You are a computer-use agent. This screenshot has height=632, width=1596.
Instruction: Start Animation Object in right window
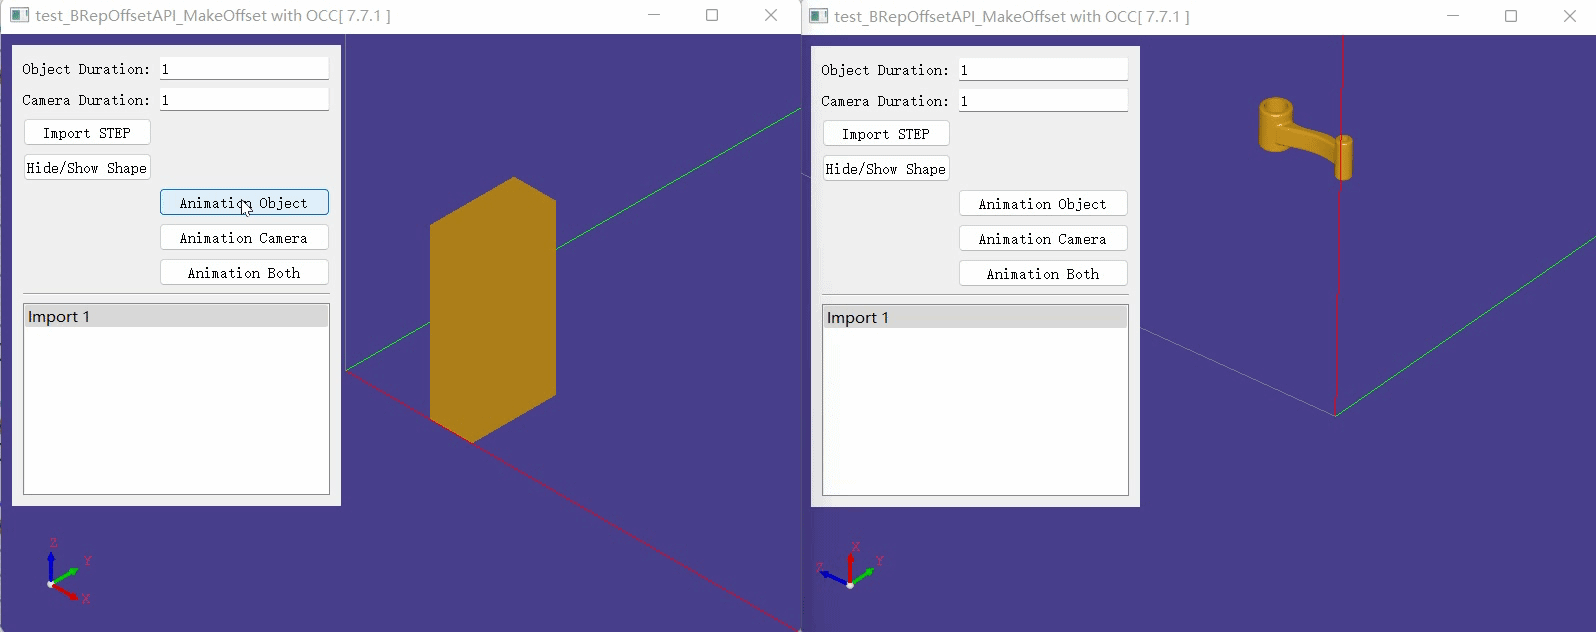[1043, 204]
